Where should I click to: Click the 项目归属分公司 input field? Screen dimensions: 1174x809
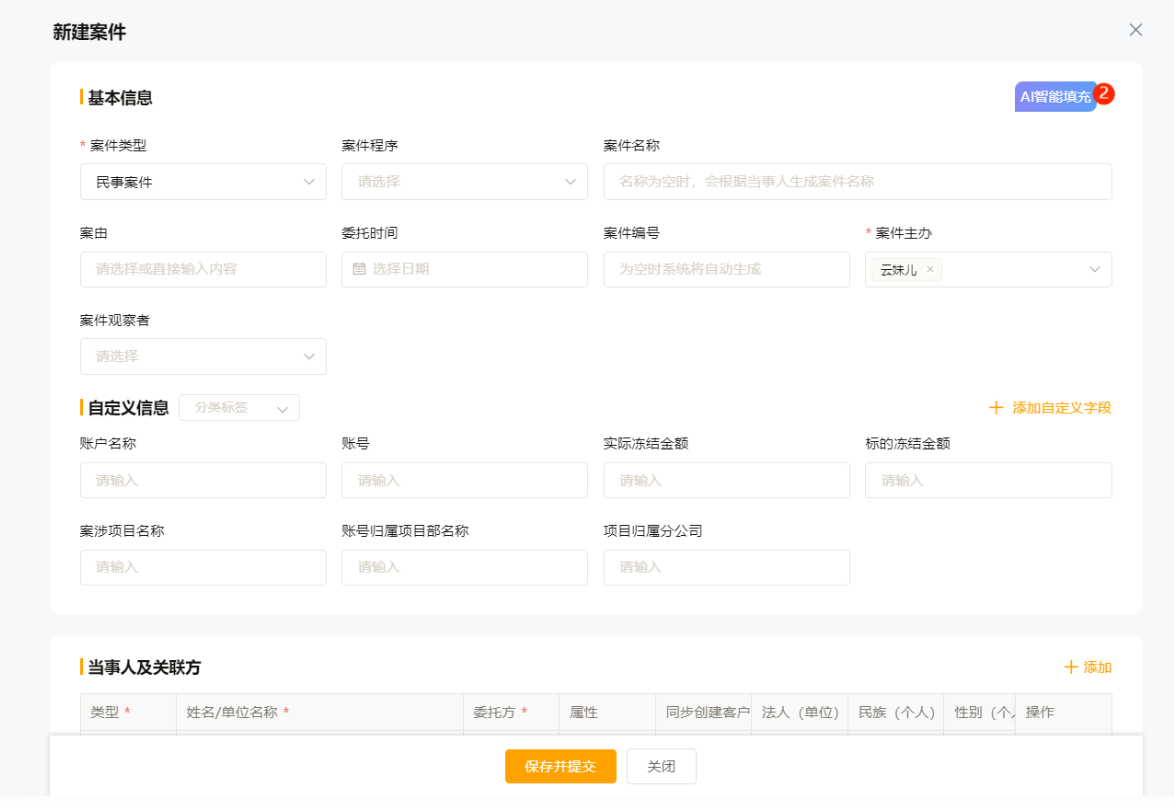pos(726,567)
